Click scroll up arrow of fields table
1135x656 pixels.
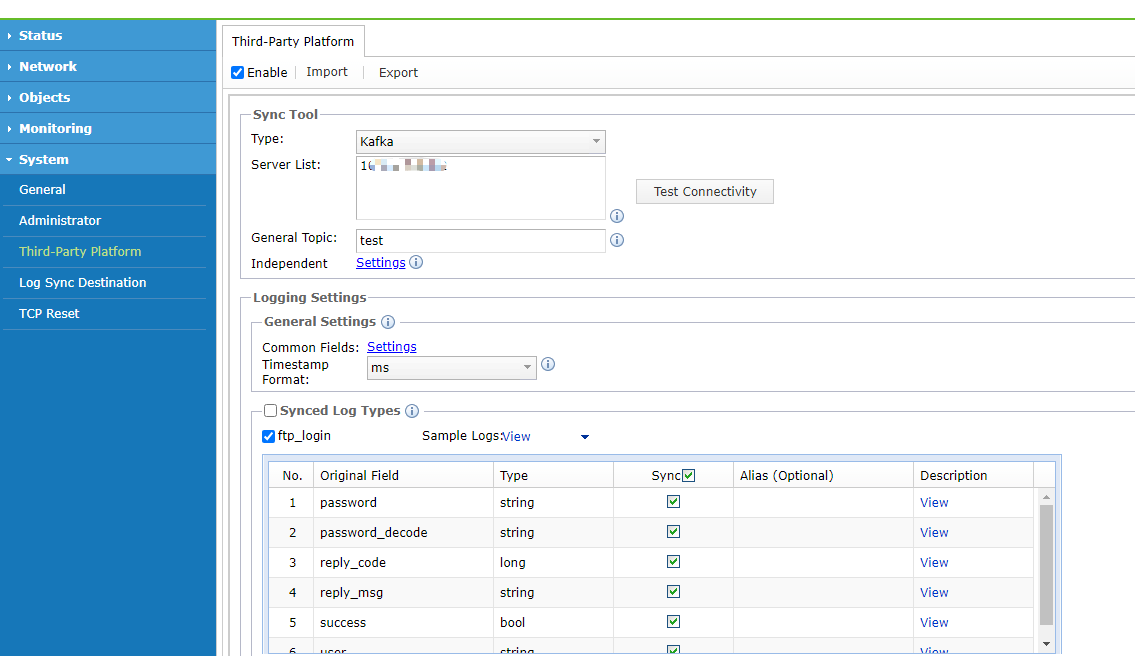[1046, 497]
